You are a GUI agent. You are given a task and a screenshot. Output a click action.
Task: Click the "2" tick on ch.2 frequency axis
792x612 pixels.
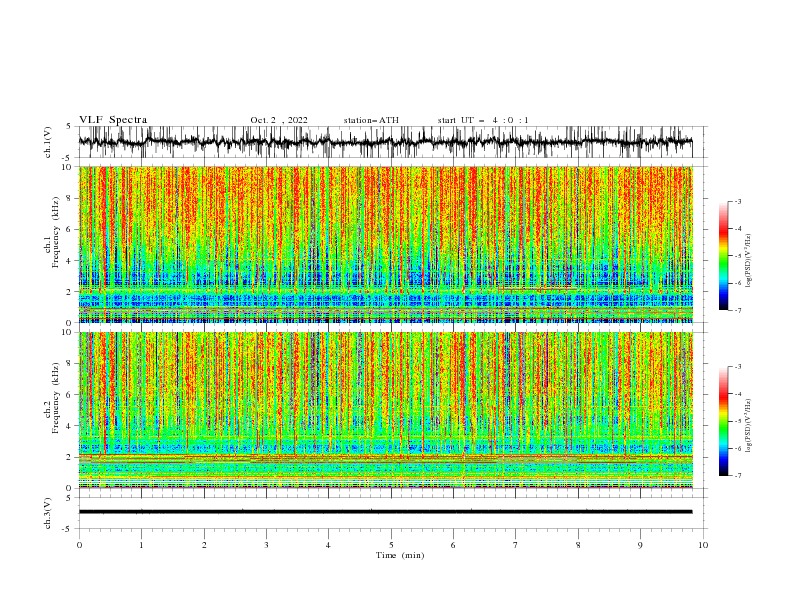click(x=69, y=457)
